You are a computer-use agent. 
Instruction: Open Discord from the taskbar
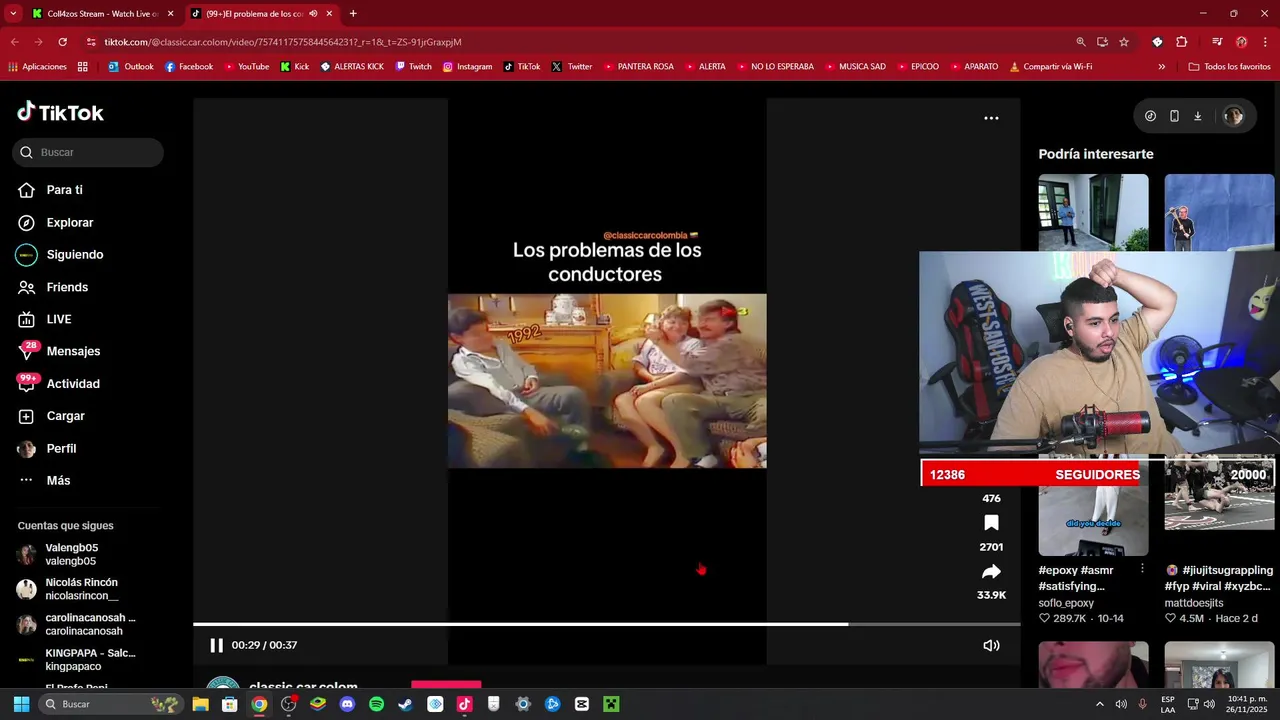tap(347, 704)
